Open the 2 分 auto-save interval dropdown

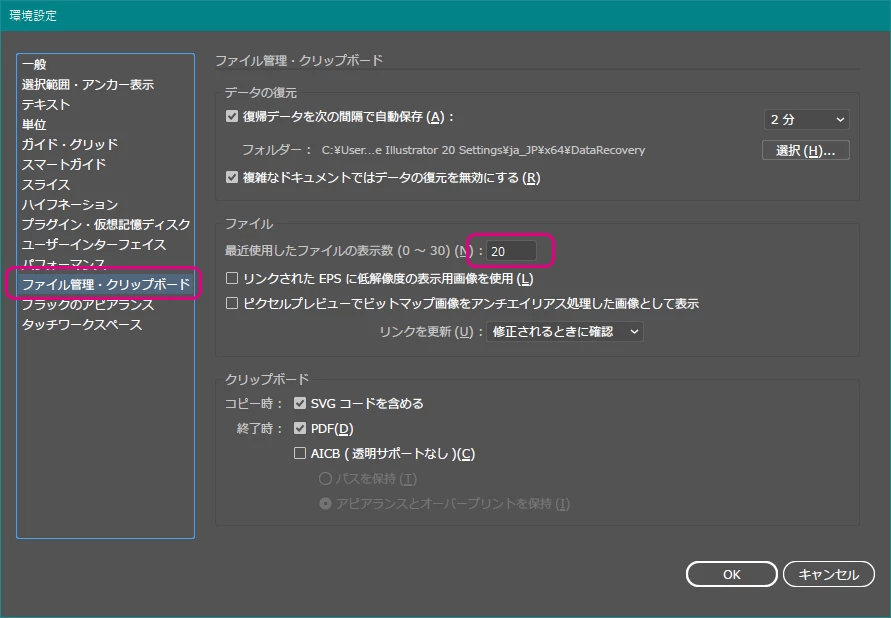(806, 119)
